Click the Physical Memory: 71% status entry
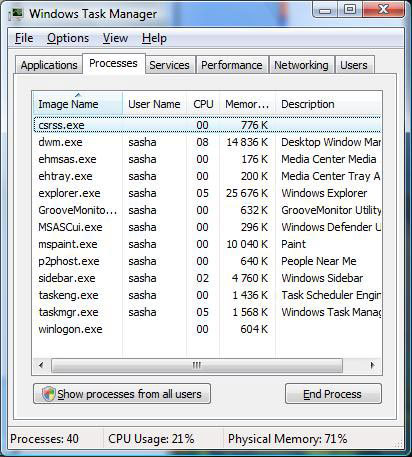Viewport: 412px width, 457px height. [287, 439]
